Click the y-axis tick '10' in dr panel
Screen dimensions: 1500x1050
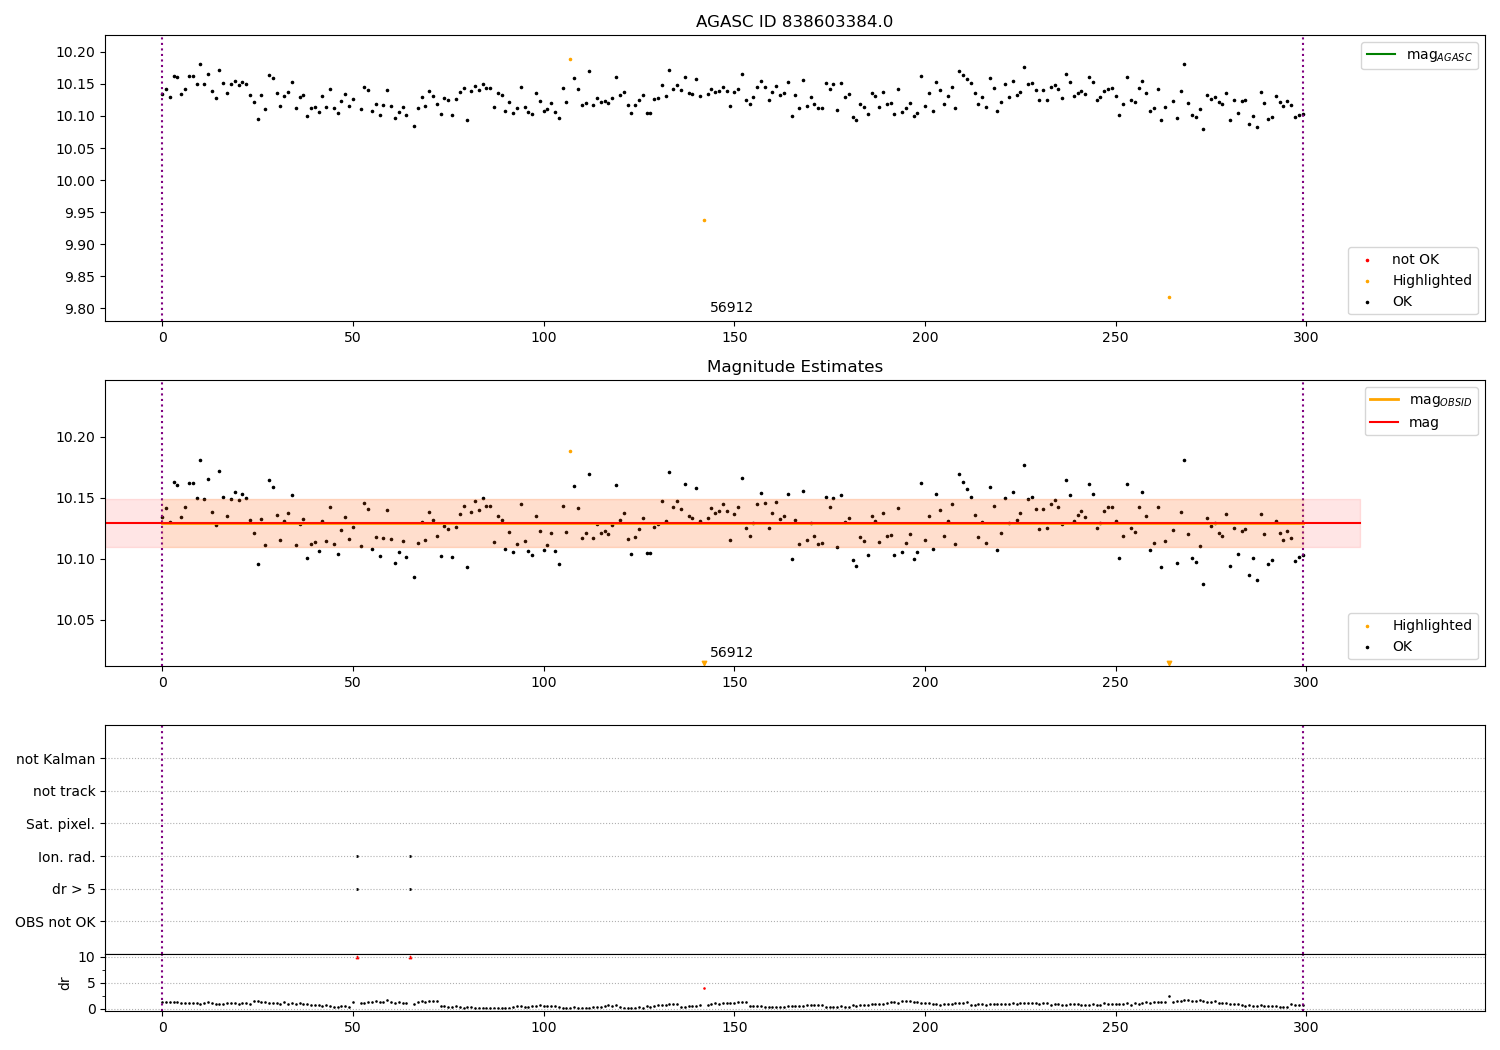click(x=87, y=957)
